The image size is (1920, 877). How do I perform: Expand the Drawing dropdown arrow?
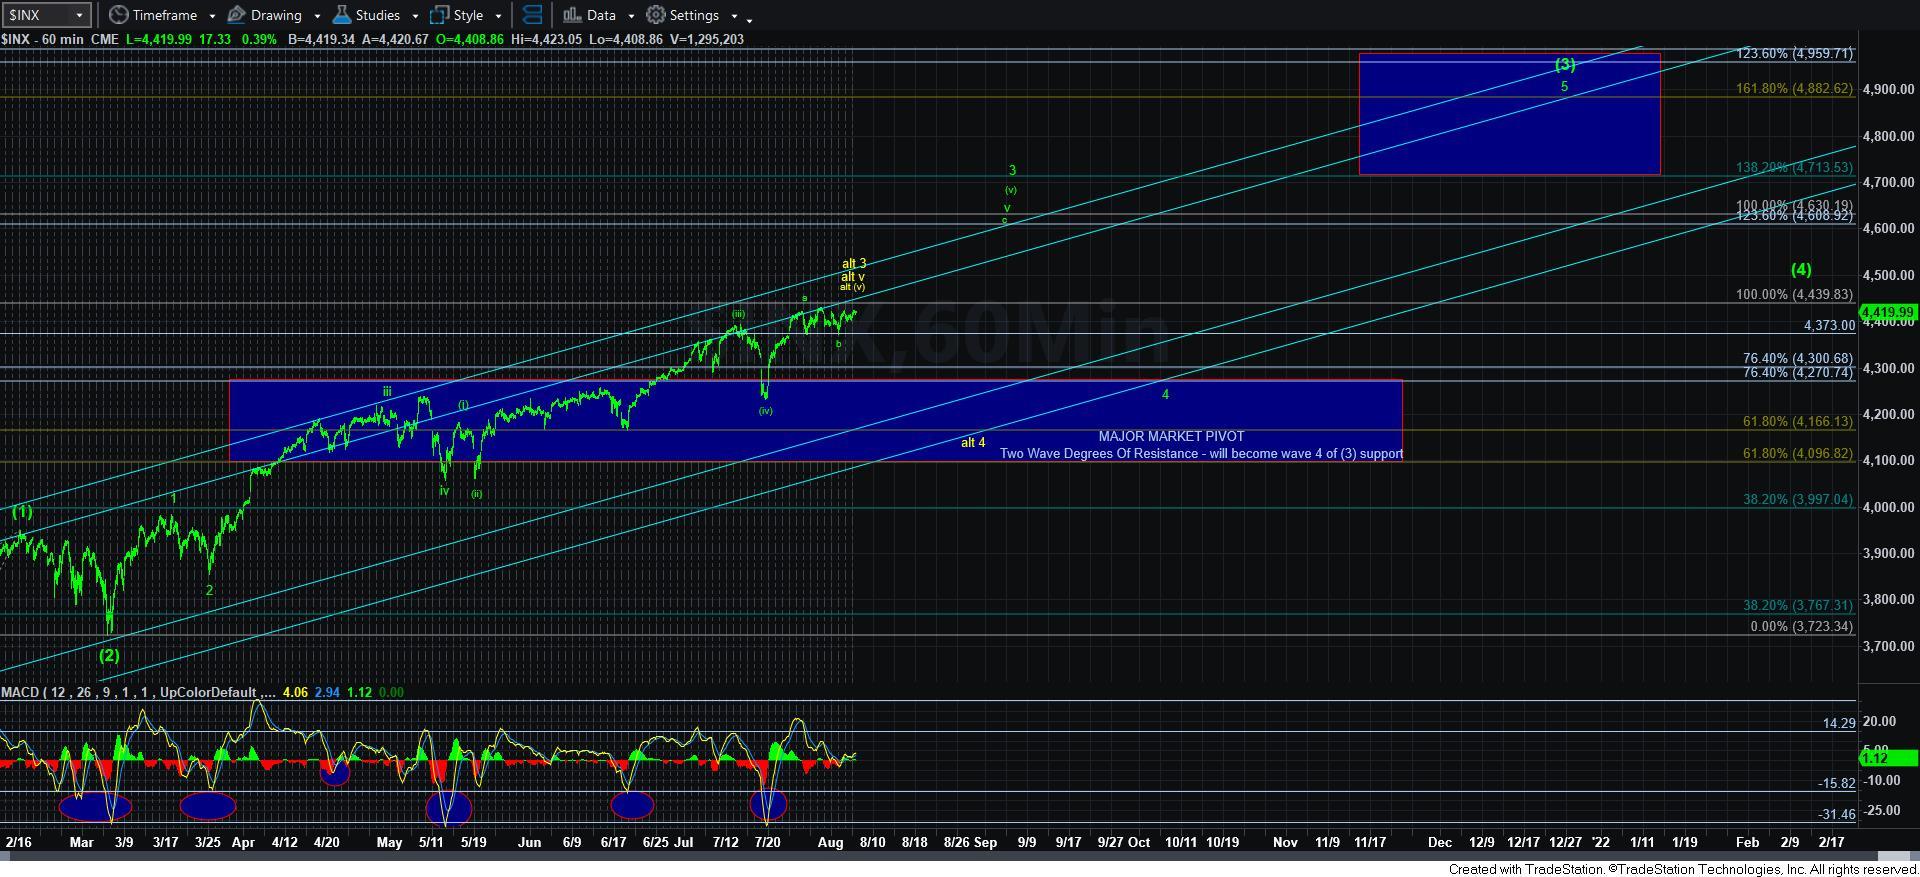(317, 16)
